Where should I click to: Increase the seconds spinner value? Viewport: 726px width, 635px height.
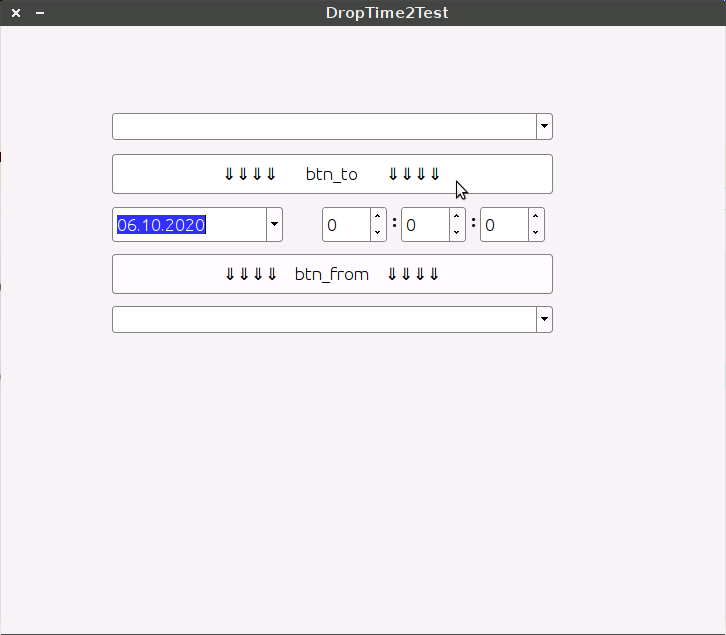coord(536,217)
